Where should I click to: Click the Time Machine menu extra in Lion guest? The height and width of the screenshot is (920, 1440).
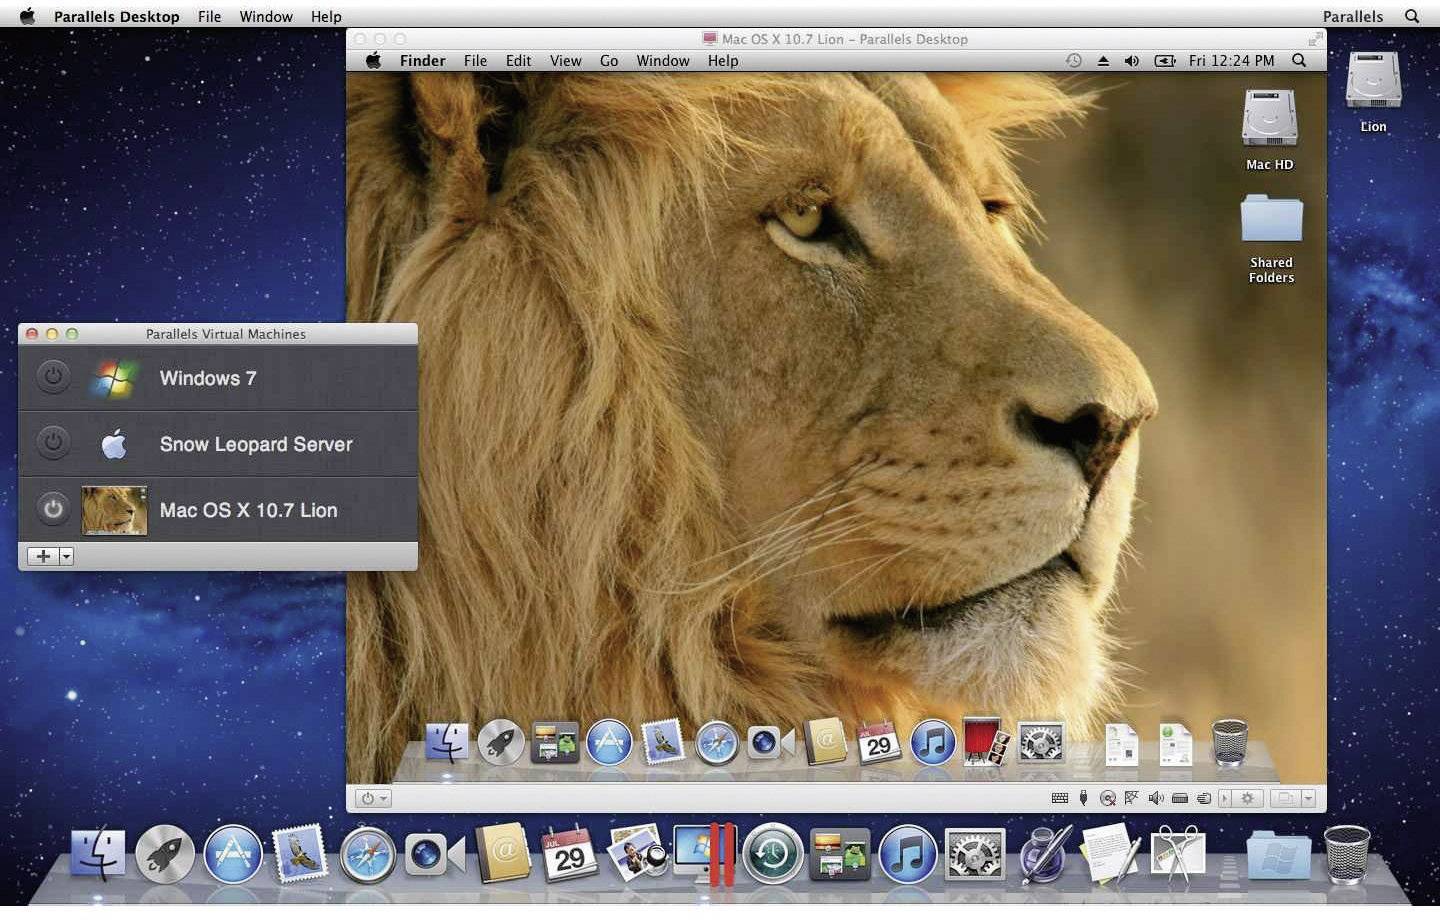pos(1073,60)
